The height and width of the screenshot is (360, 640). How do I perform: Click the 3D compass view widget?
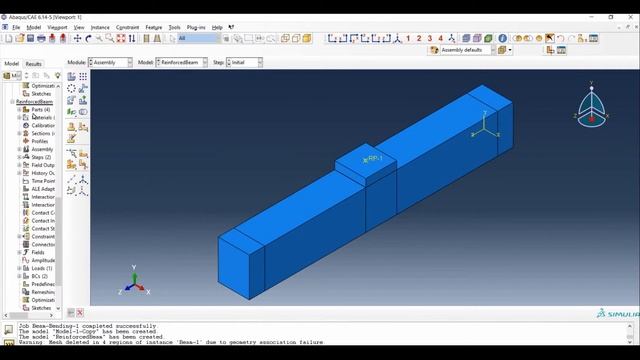click(591, 106)
